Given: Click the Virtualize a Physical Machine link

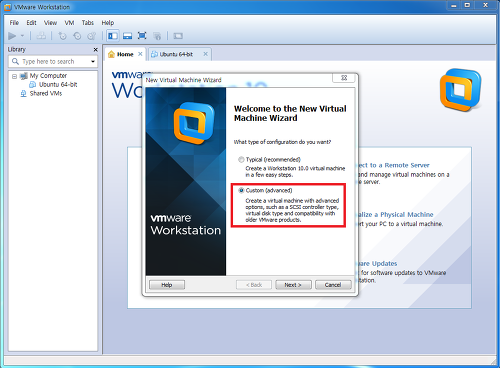Looking at the screenshot, I should (395, 214).
